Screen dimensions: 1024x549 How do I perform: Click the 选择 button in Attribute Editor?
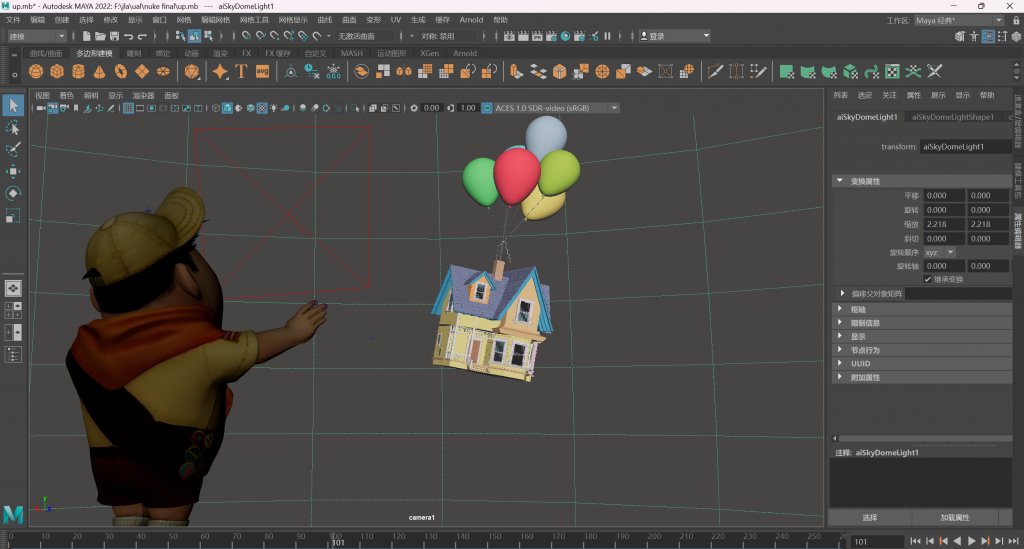870,517
